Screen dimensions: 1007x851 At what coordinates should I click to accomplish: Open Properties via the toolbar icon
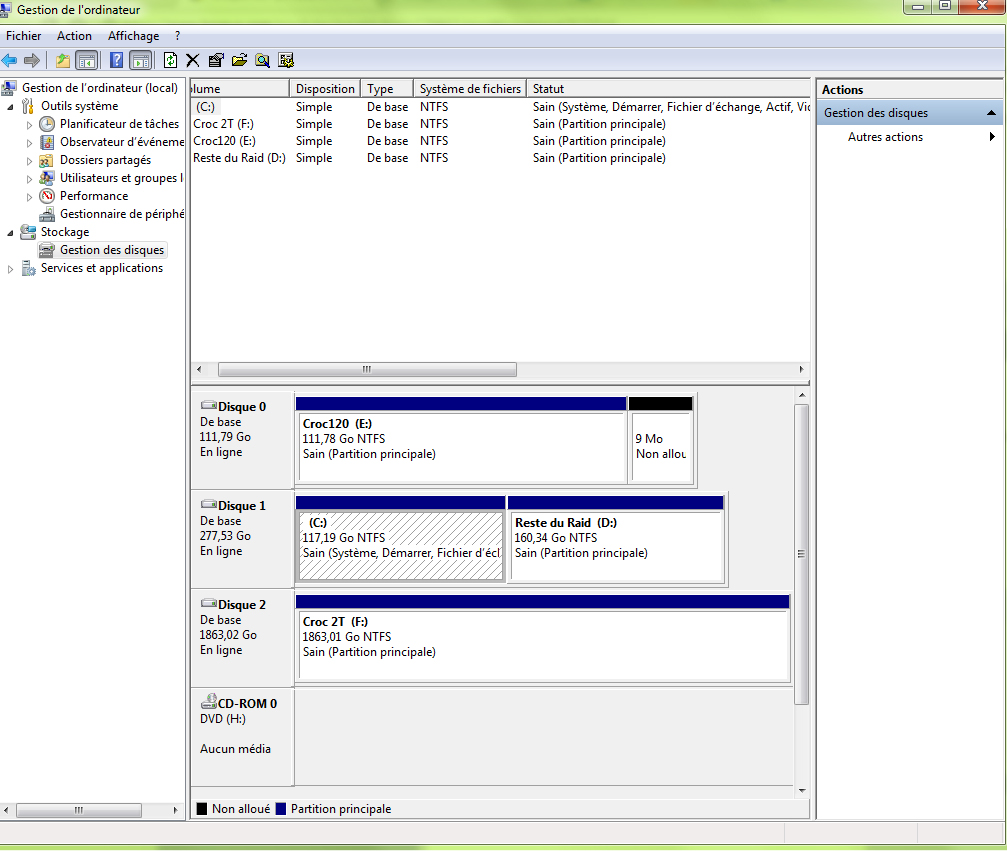click(216, 60)
